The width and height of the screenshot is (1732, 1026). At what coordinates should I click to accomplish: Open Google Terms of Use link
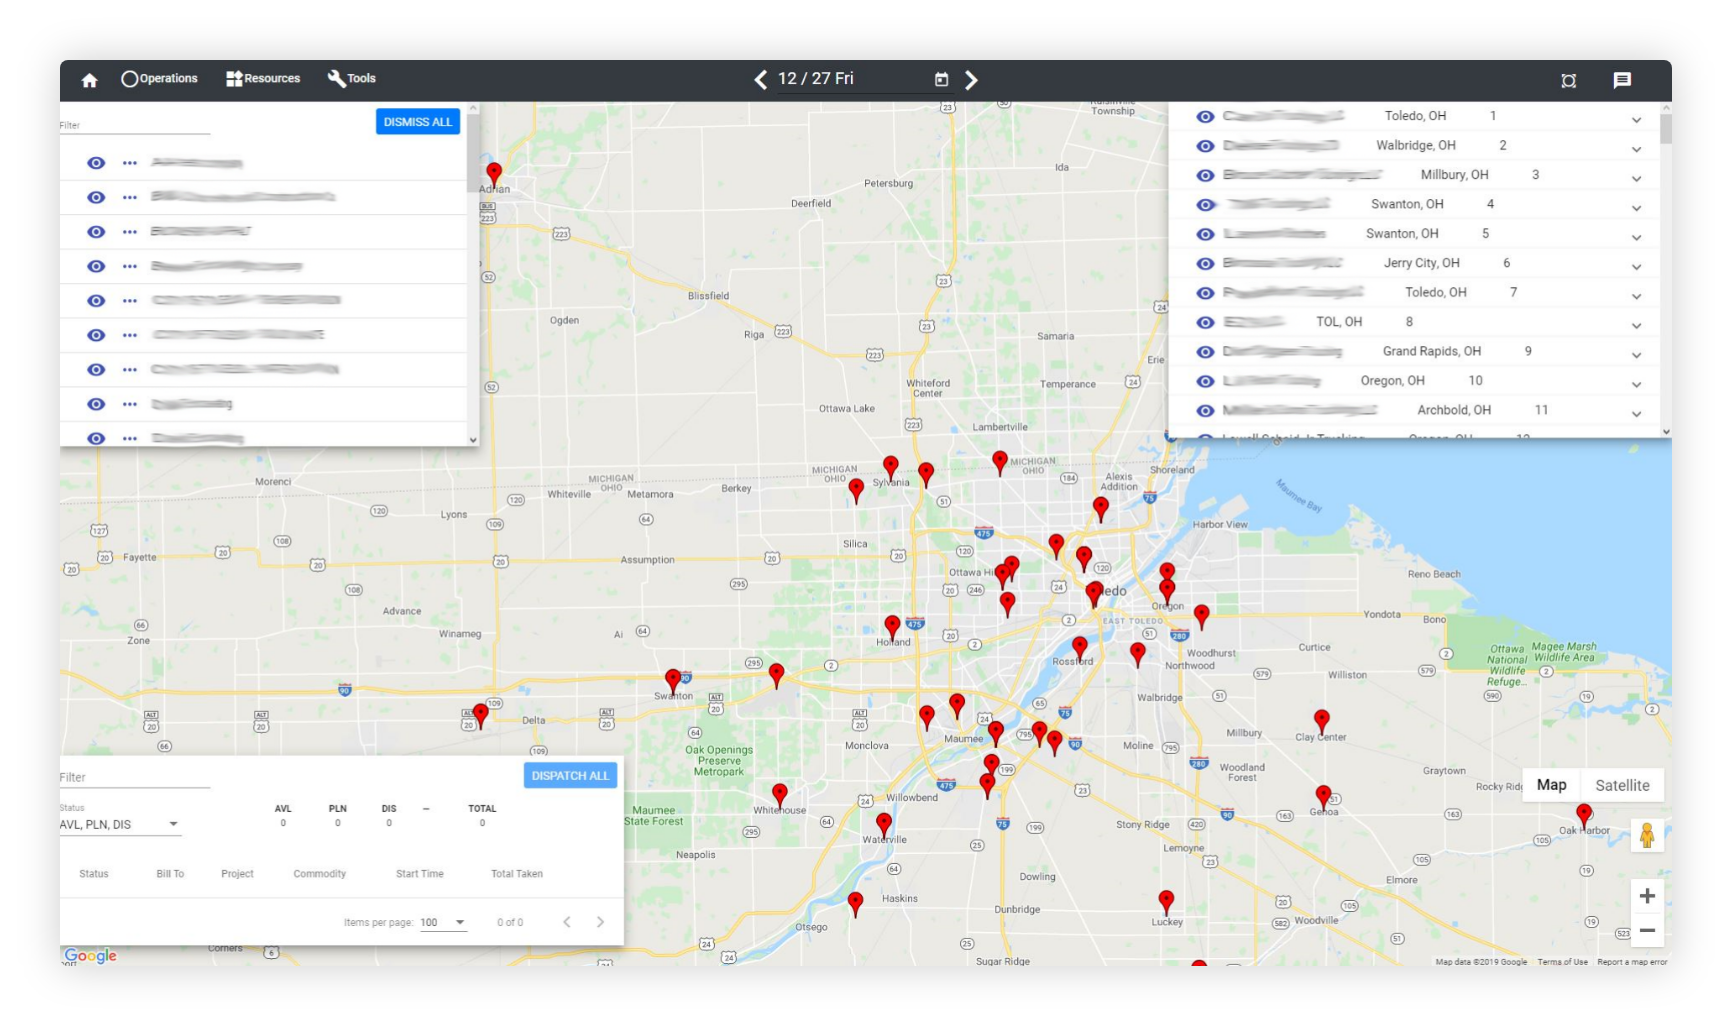(x=1562, y=962)
